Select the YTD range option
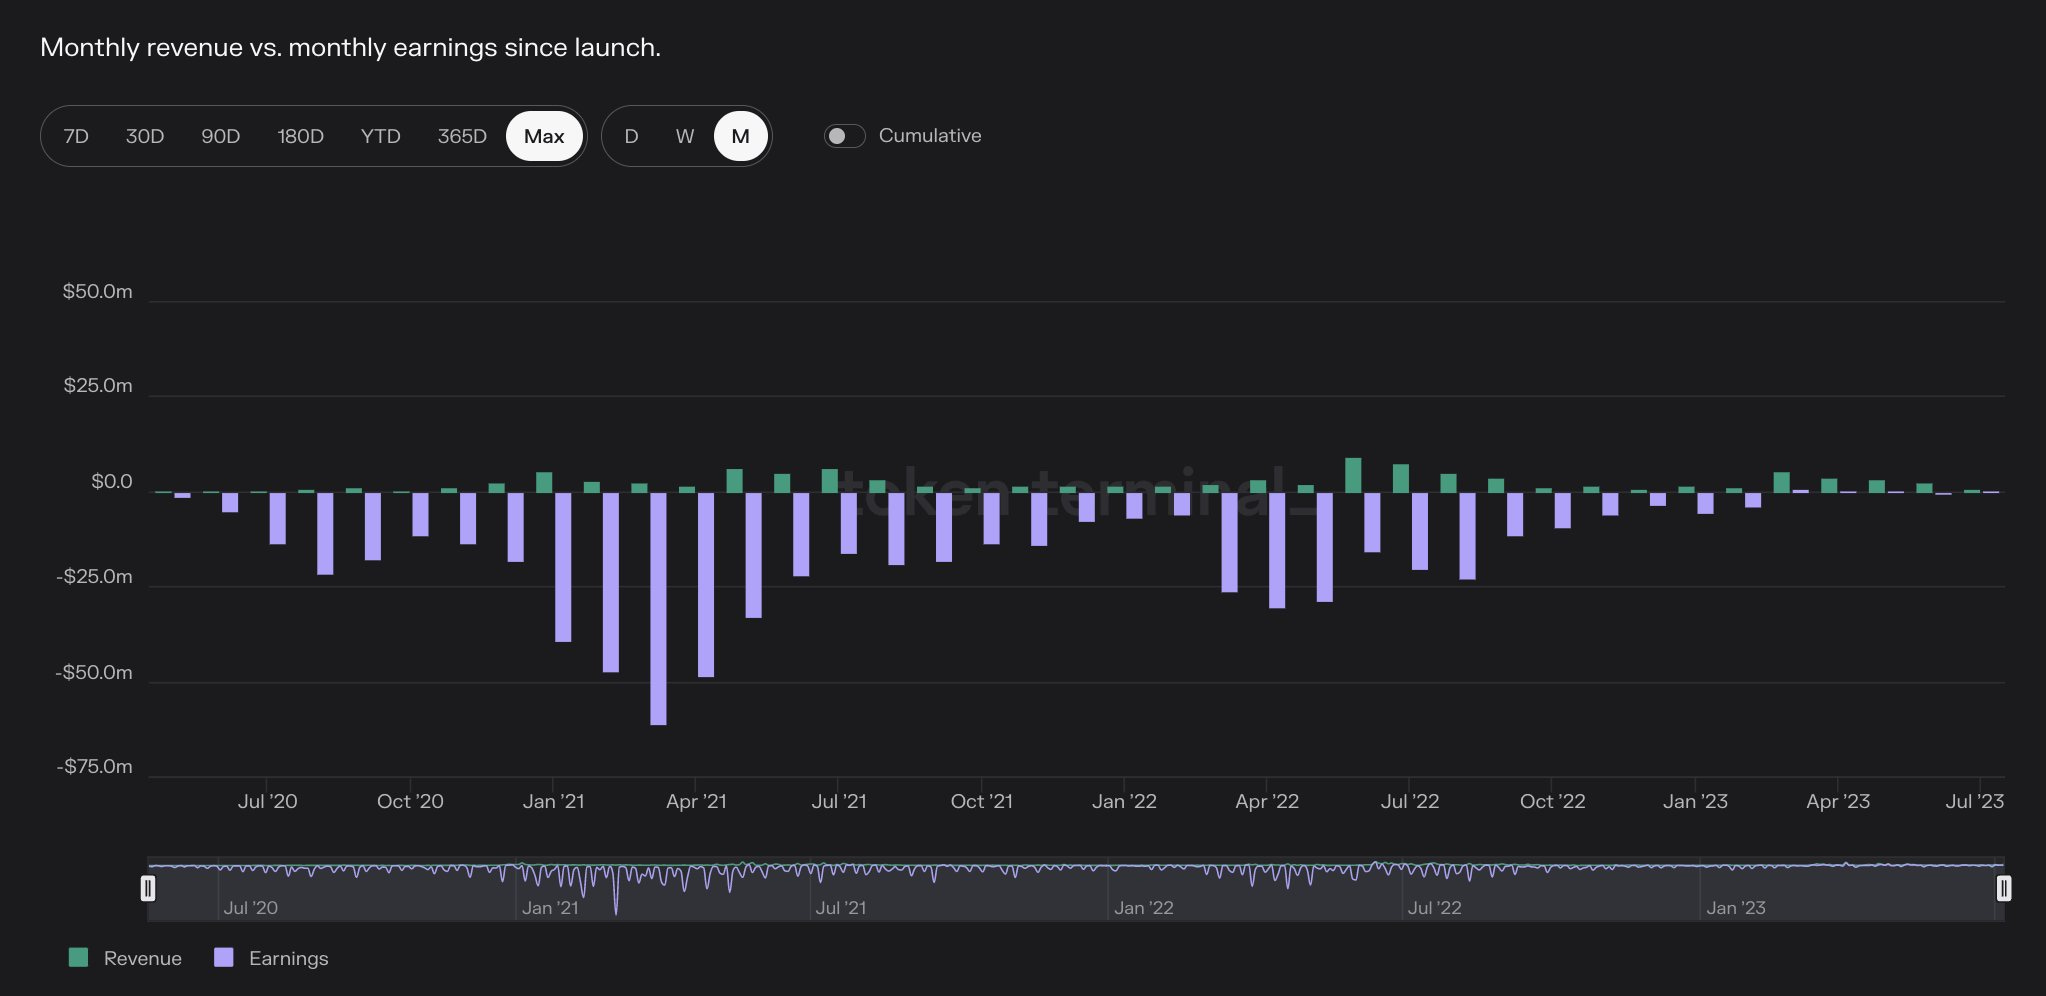Viewport: 2046px width, 996px height. [x=381, y=136]
